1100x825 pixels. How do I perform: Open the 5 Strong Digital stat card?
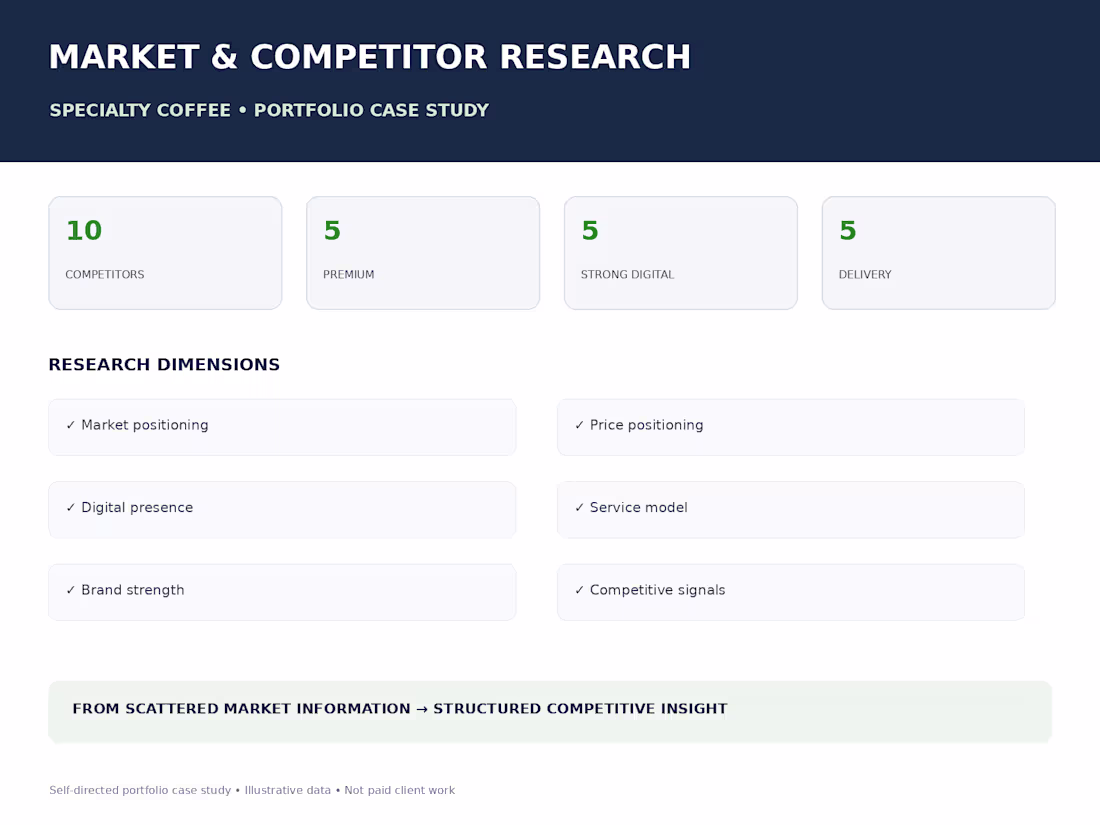coord(680,253)
